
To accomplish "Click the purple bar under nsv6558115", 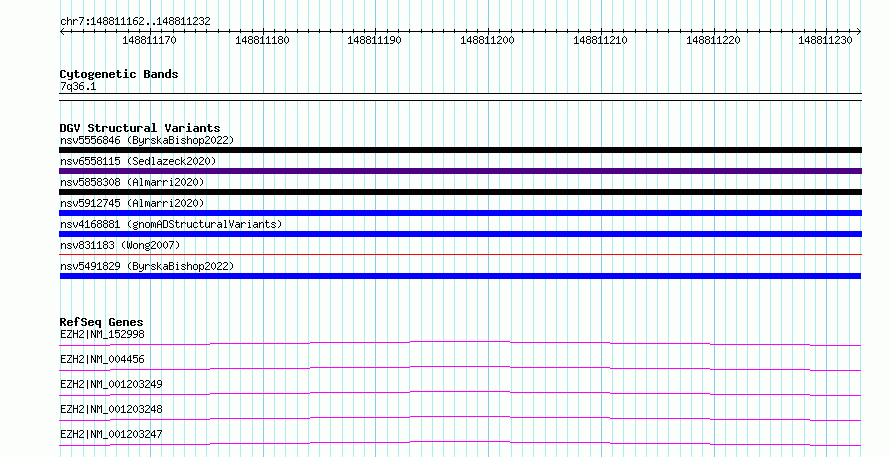I will pyautogui.click(x=460, y=171).
